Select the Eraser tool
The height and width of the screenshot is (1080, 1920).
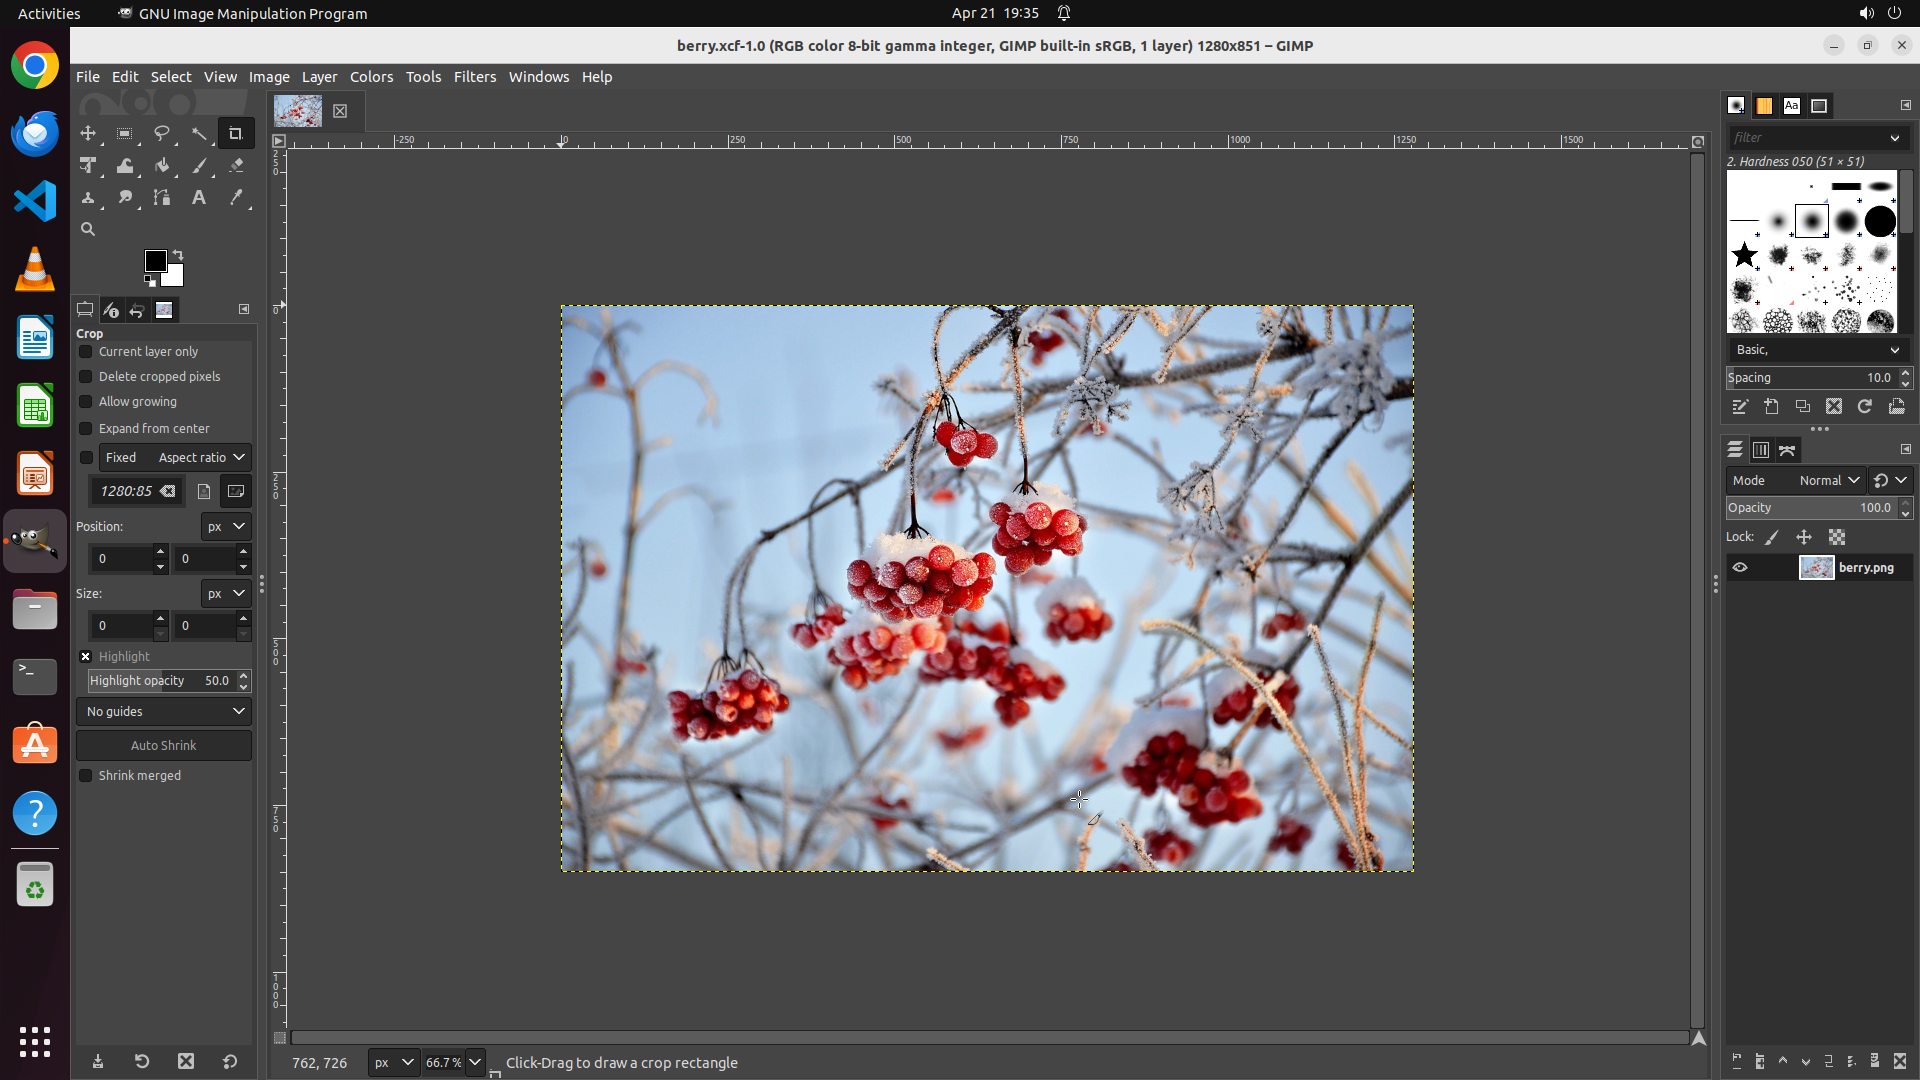(236, 166)
